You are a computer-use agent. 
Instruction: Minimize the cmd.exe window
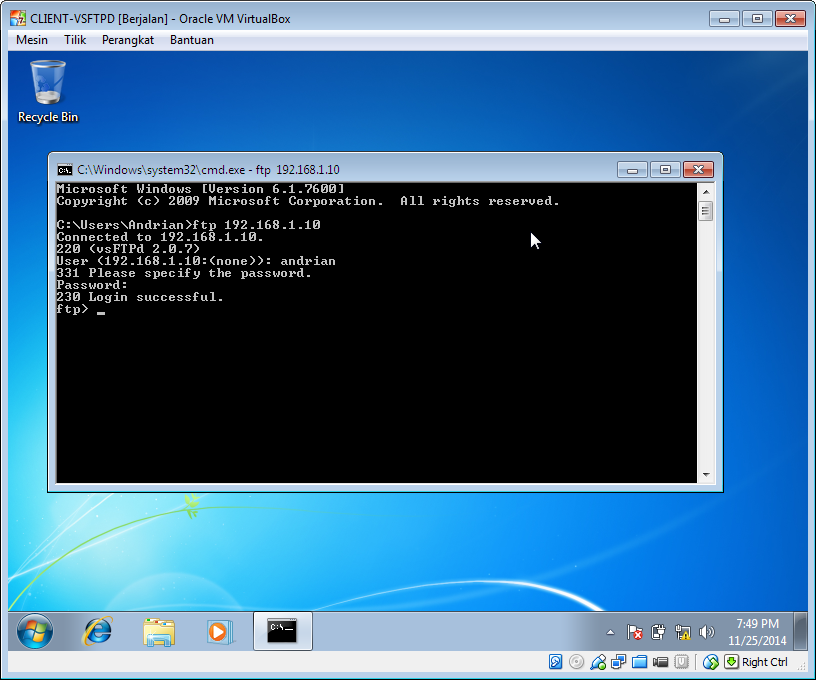[632, 170]
